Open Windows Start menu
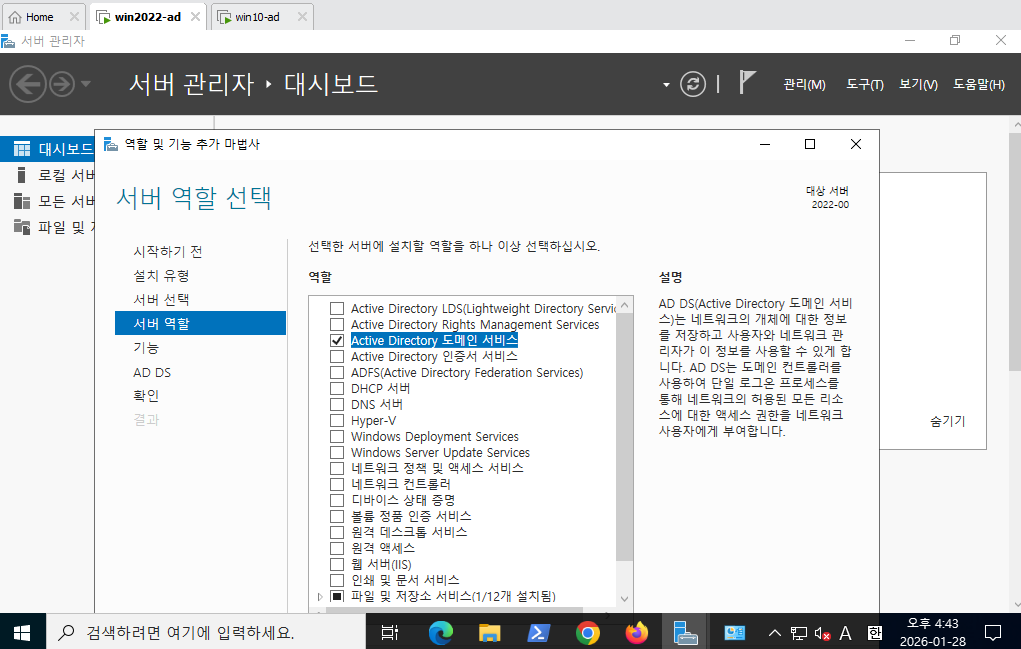 pyautogui.click(x=22, y=632)
